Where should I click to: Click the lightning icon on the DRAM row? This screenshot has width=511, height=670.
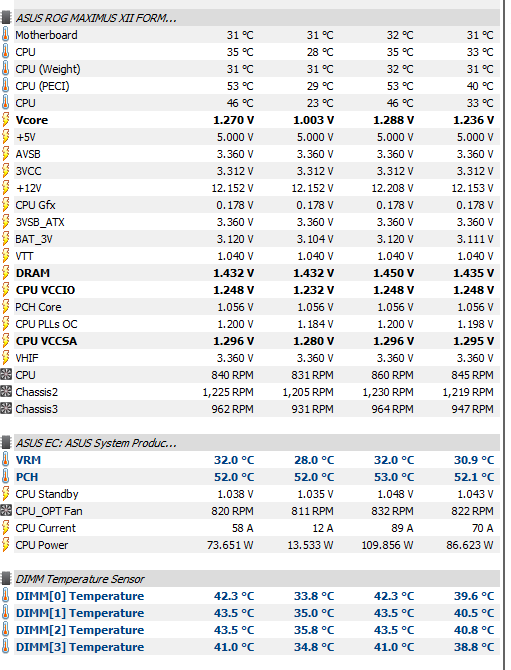[6, 273]
